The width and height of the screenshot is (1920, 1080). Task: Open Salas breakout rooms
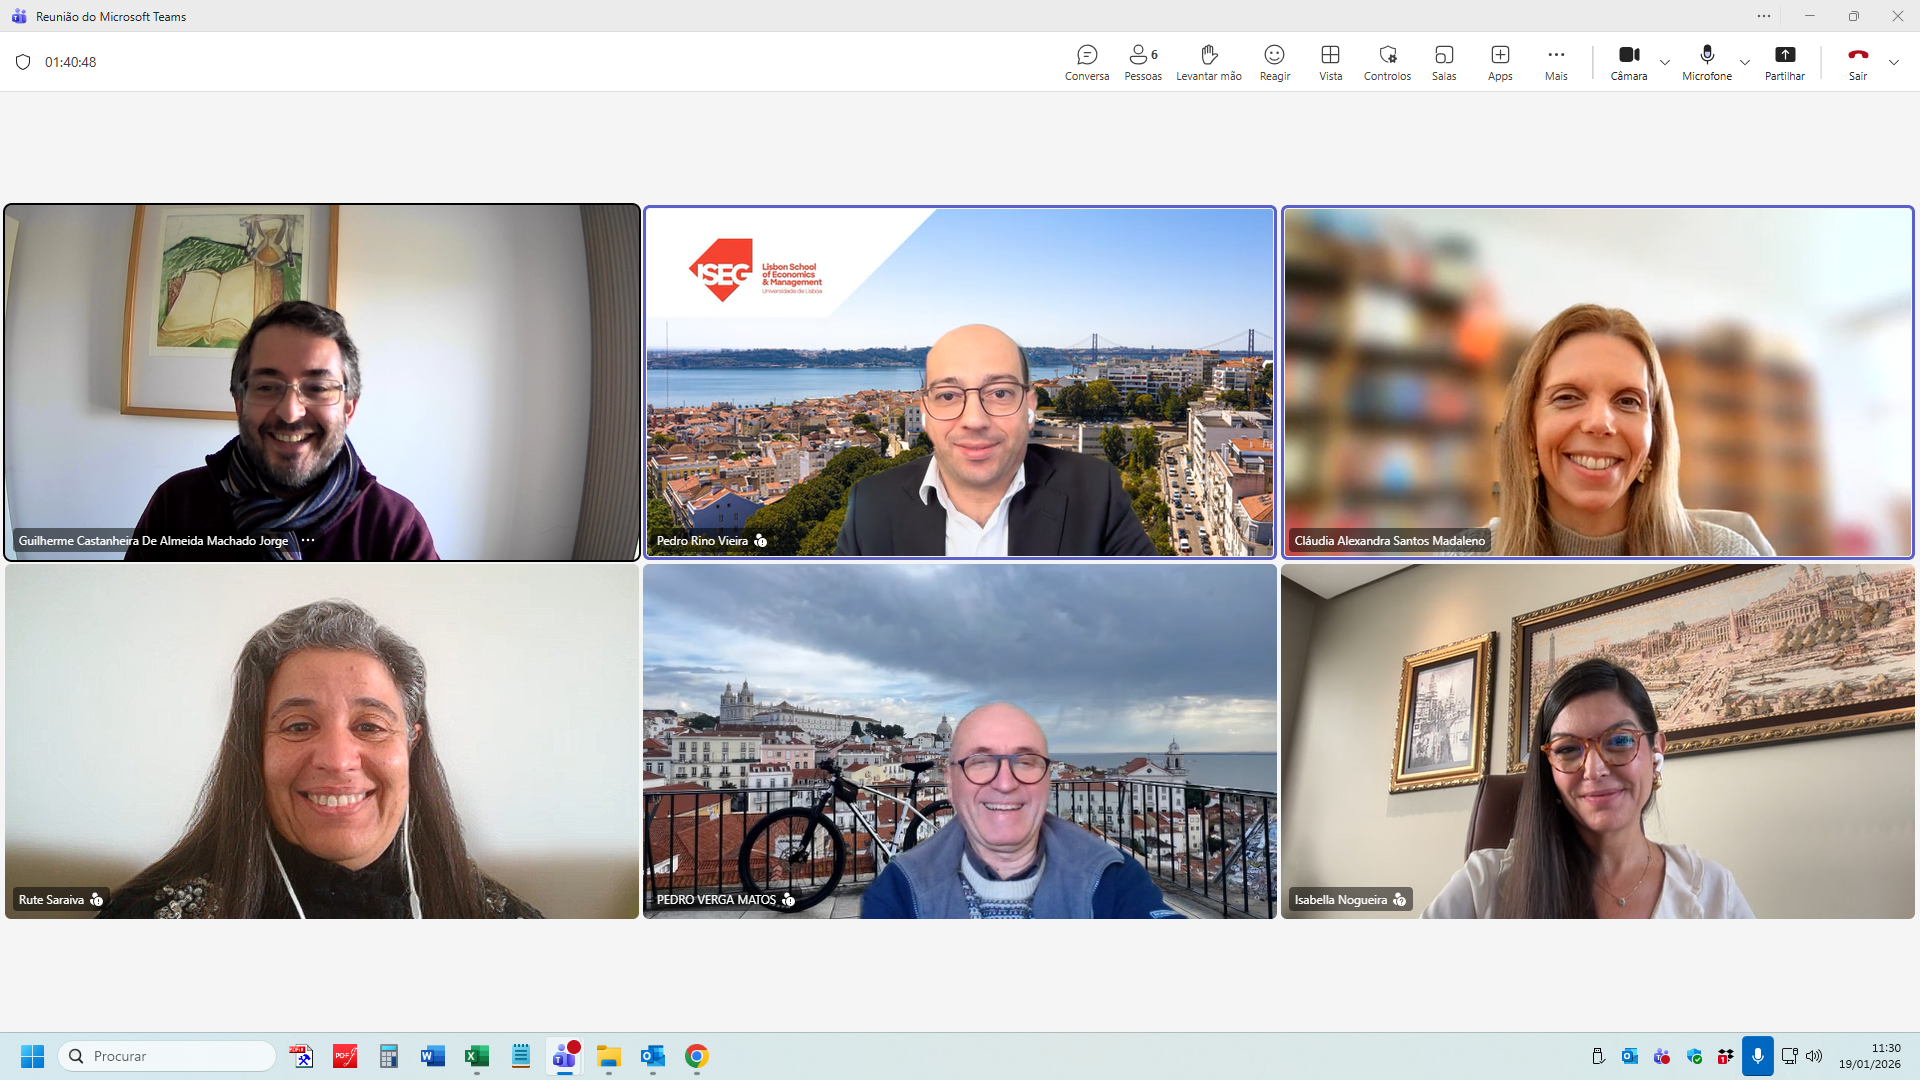click(1443, 62)
